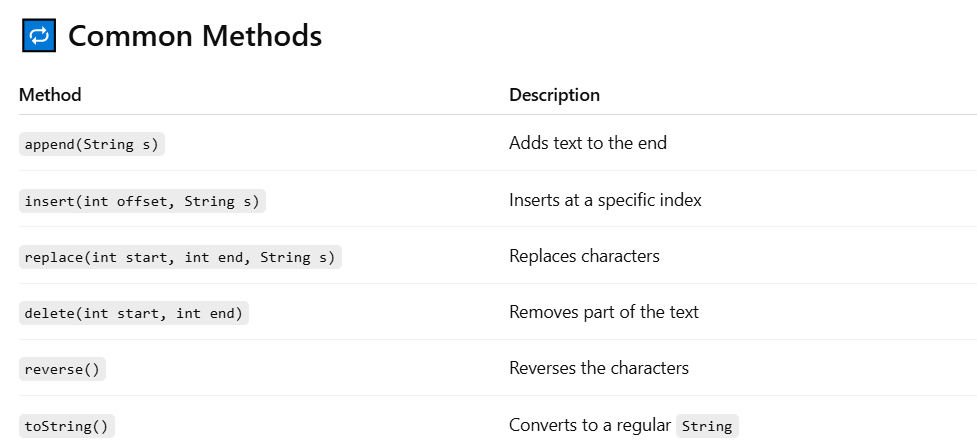This screenshot has width=977, height=443.
Task: Click 'Removes part of the text' description
Action: 604,312
